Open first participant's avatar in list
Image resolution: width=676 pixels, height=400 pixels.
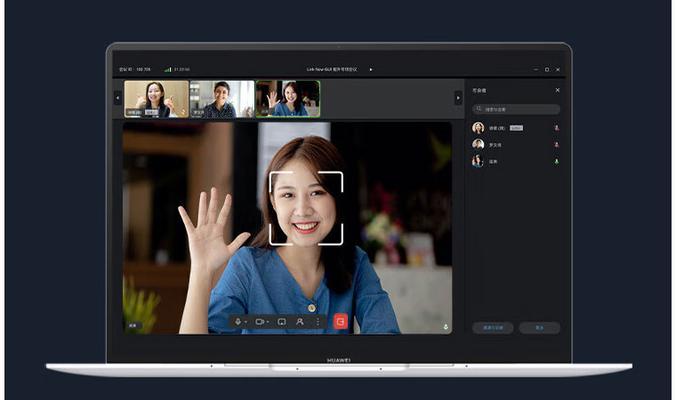(x=478, y=128)
